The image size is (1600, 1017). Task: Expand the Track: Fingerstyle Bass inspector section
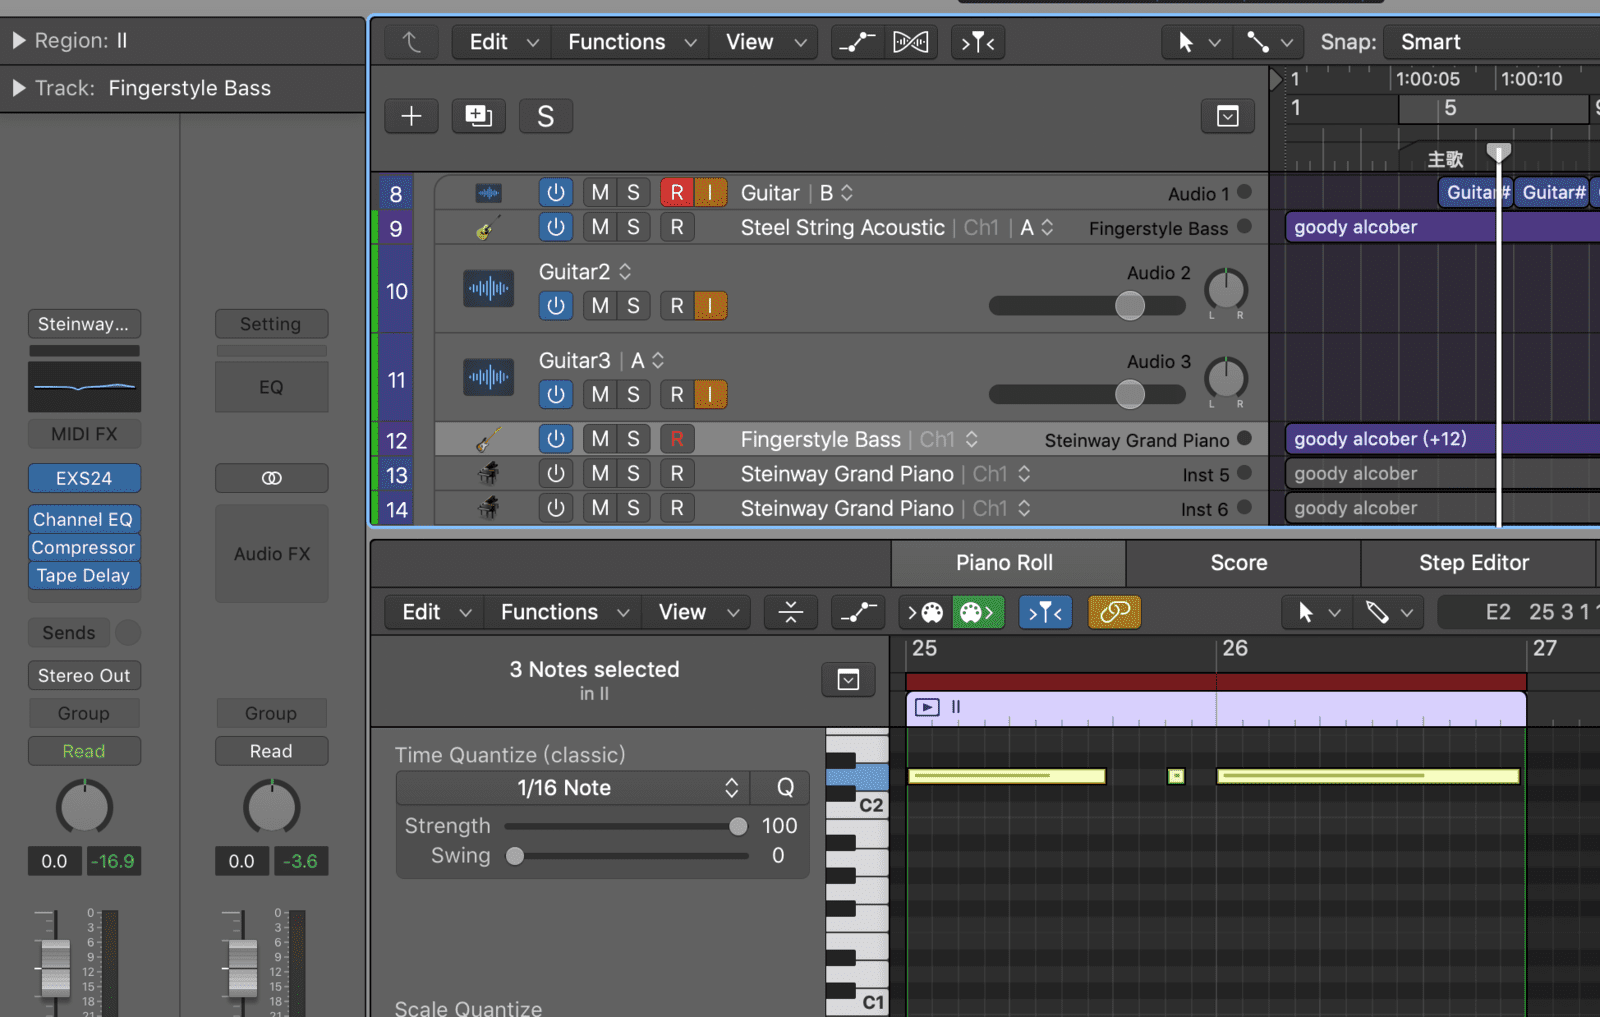(x=18, y=88)
